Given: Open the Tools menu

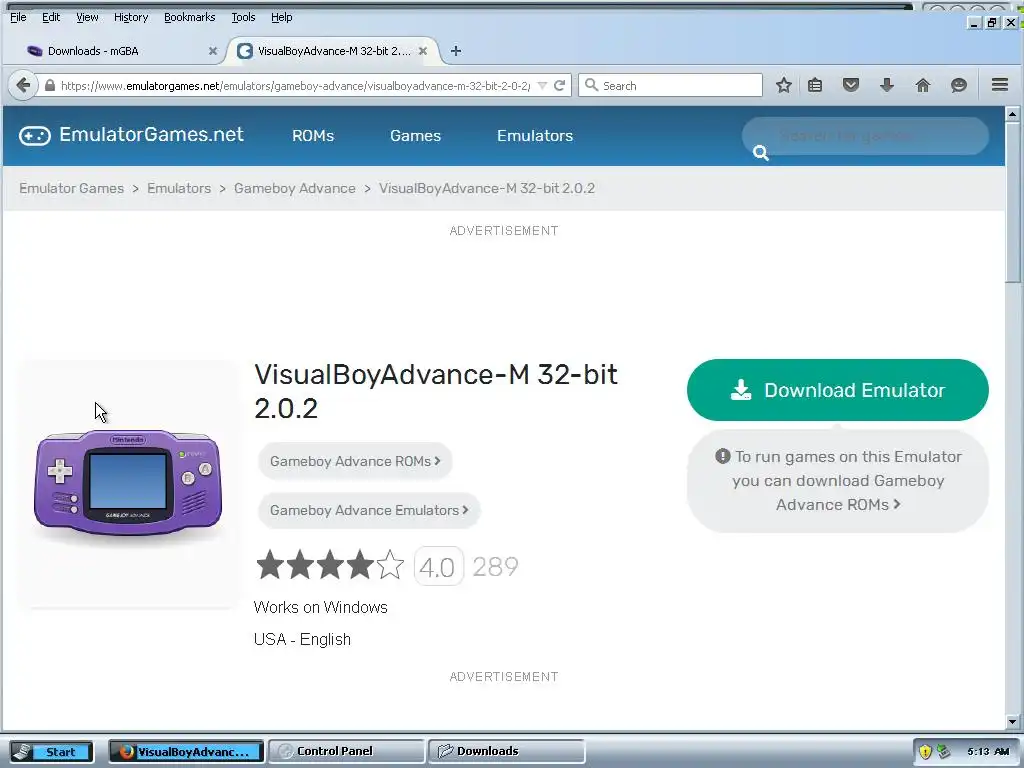Looking at the screenshot, I should pos(243,17).
